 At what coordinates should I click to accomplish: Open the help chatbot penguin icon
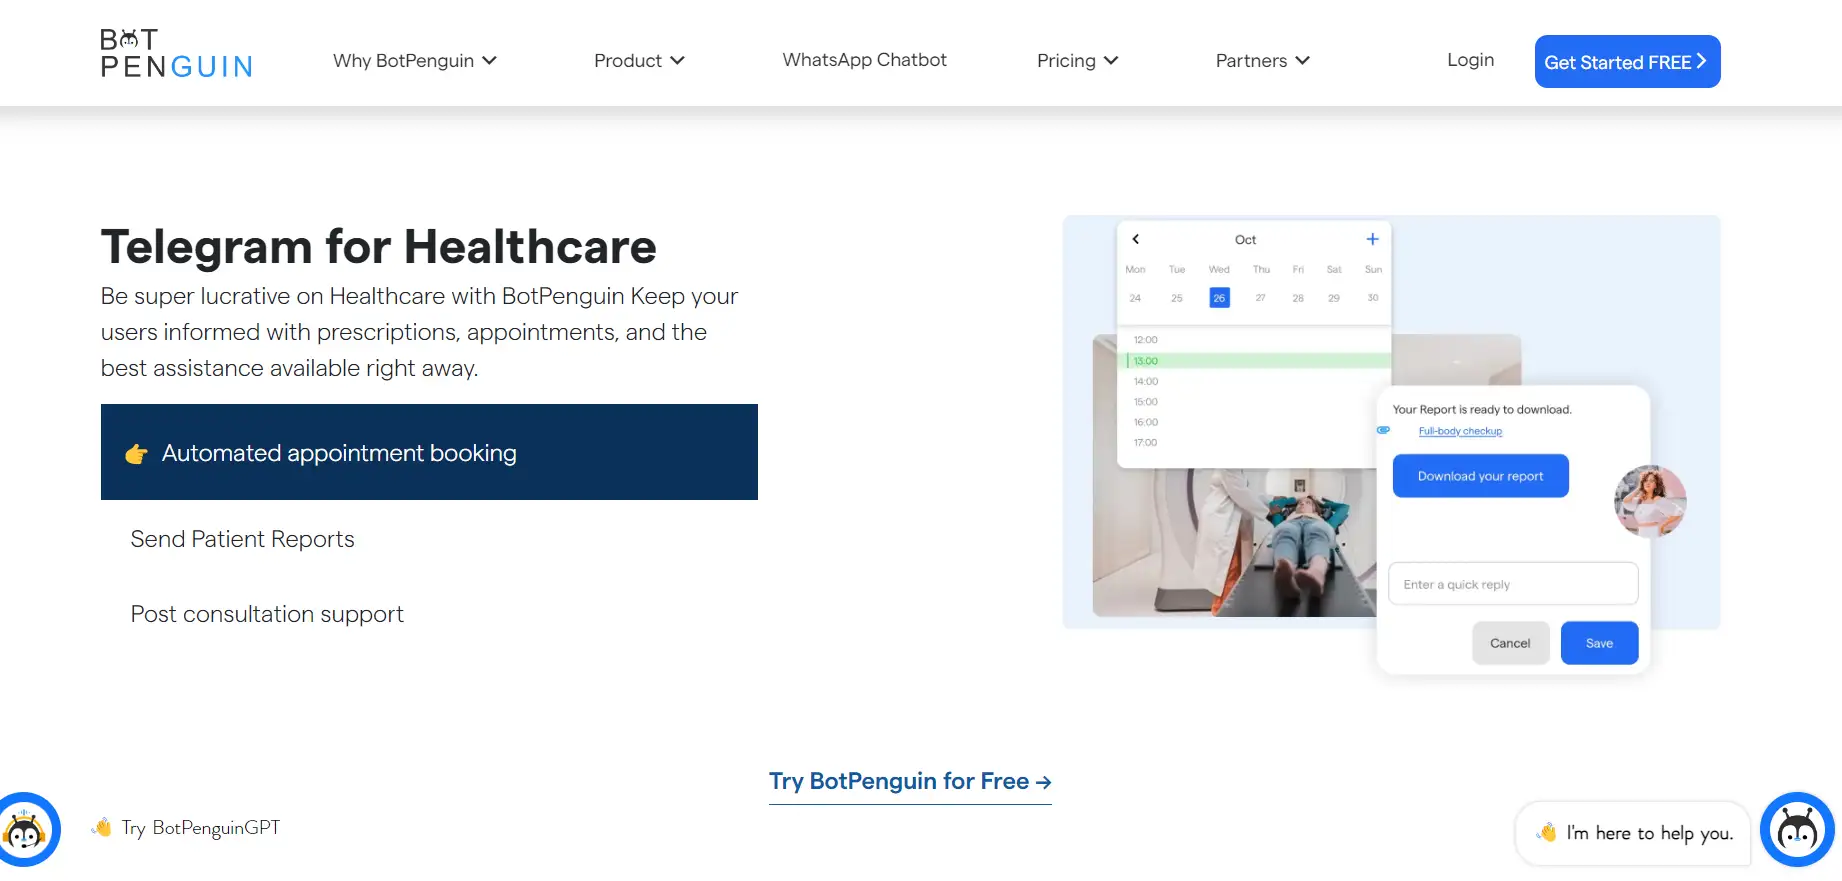point(1797,829)
